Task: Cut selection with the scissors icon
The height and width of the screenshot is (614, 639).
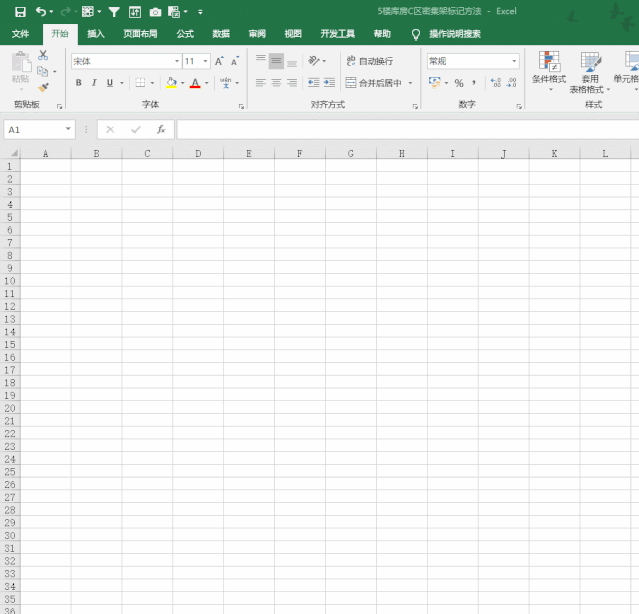Action: tap(43, 55)
